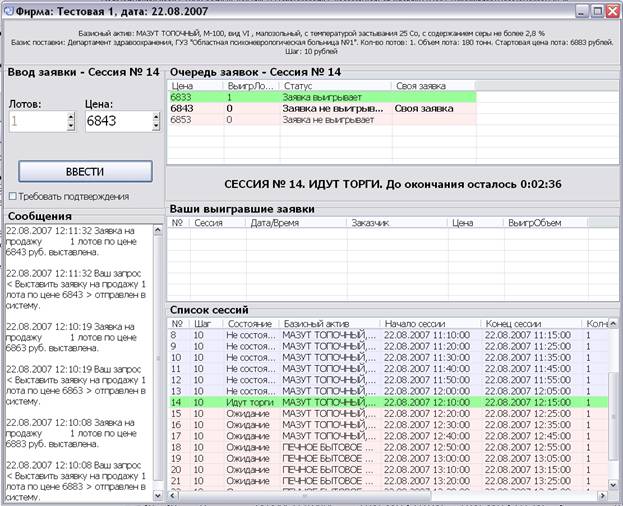The height and width of the screenshot is (506, 623).
Task: Select the winning bid row priced 6833
Action: pos(321,97)
